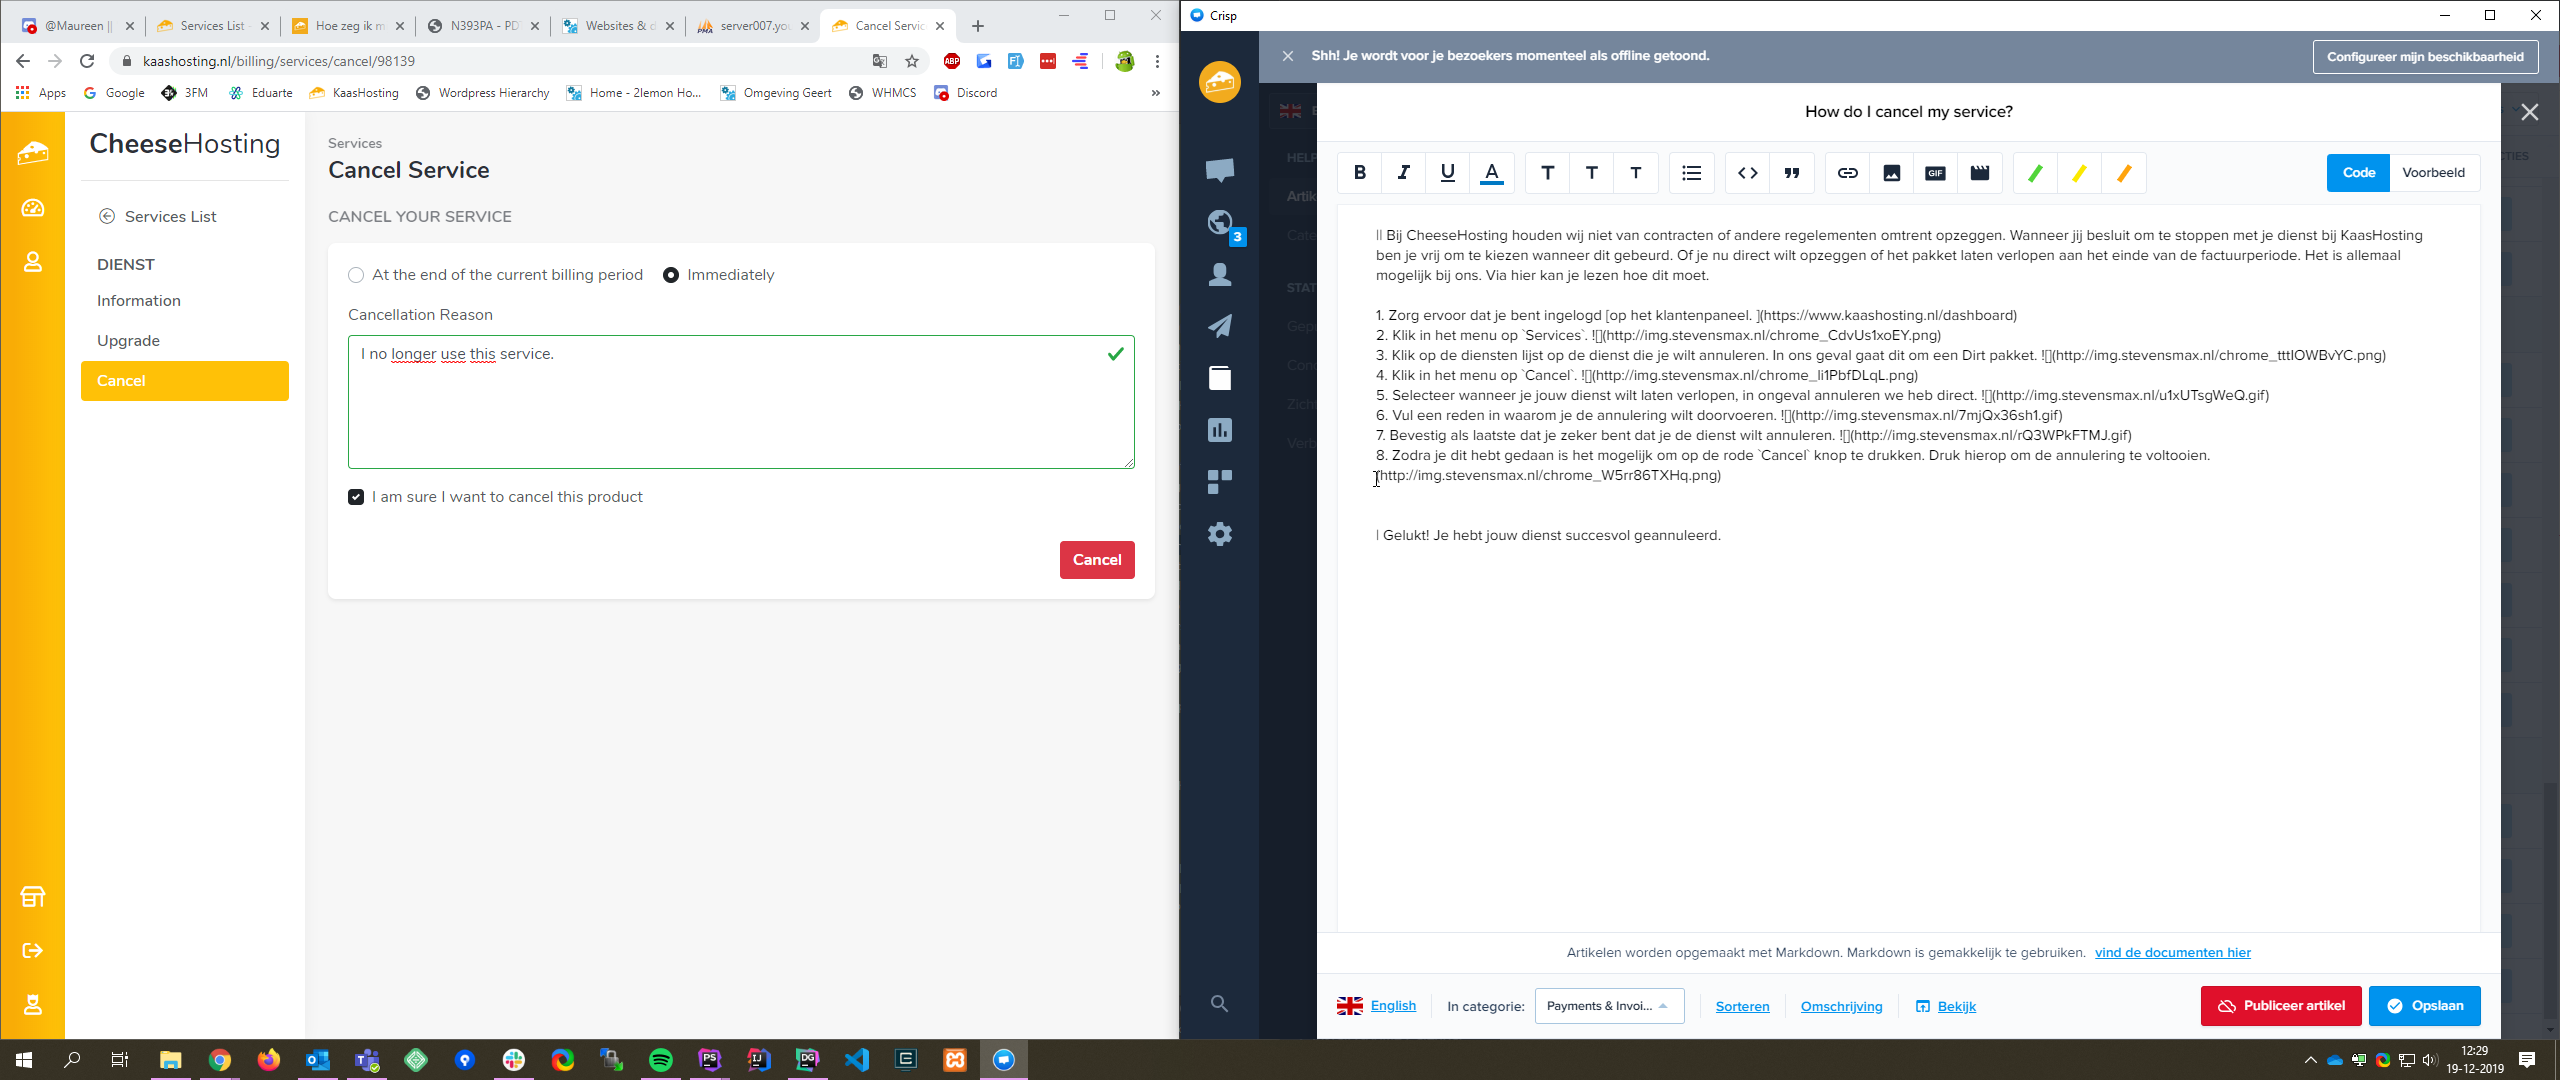The image size is (2560, 1080).
Task: Insert an image using picture icon
Action: (x=1891, y=173)
